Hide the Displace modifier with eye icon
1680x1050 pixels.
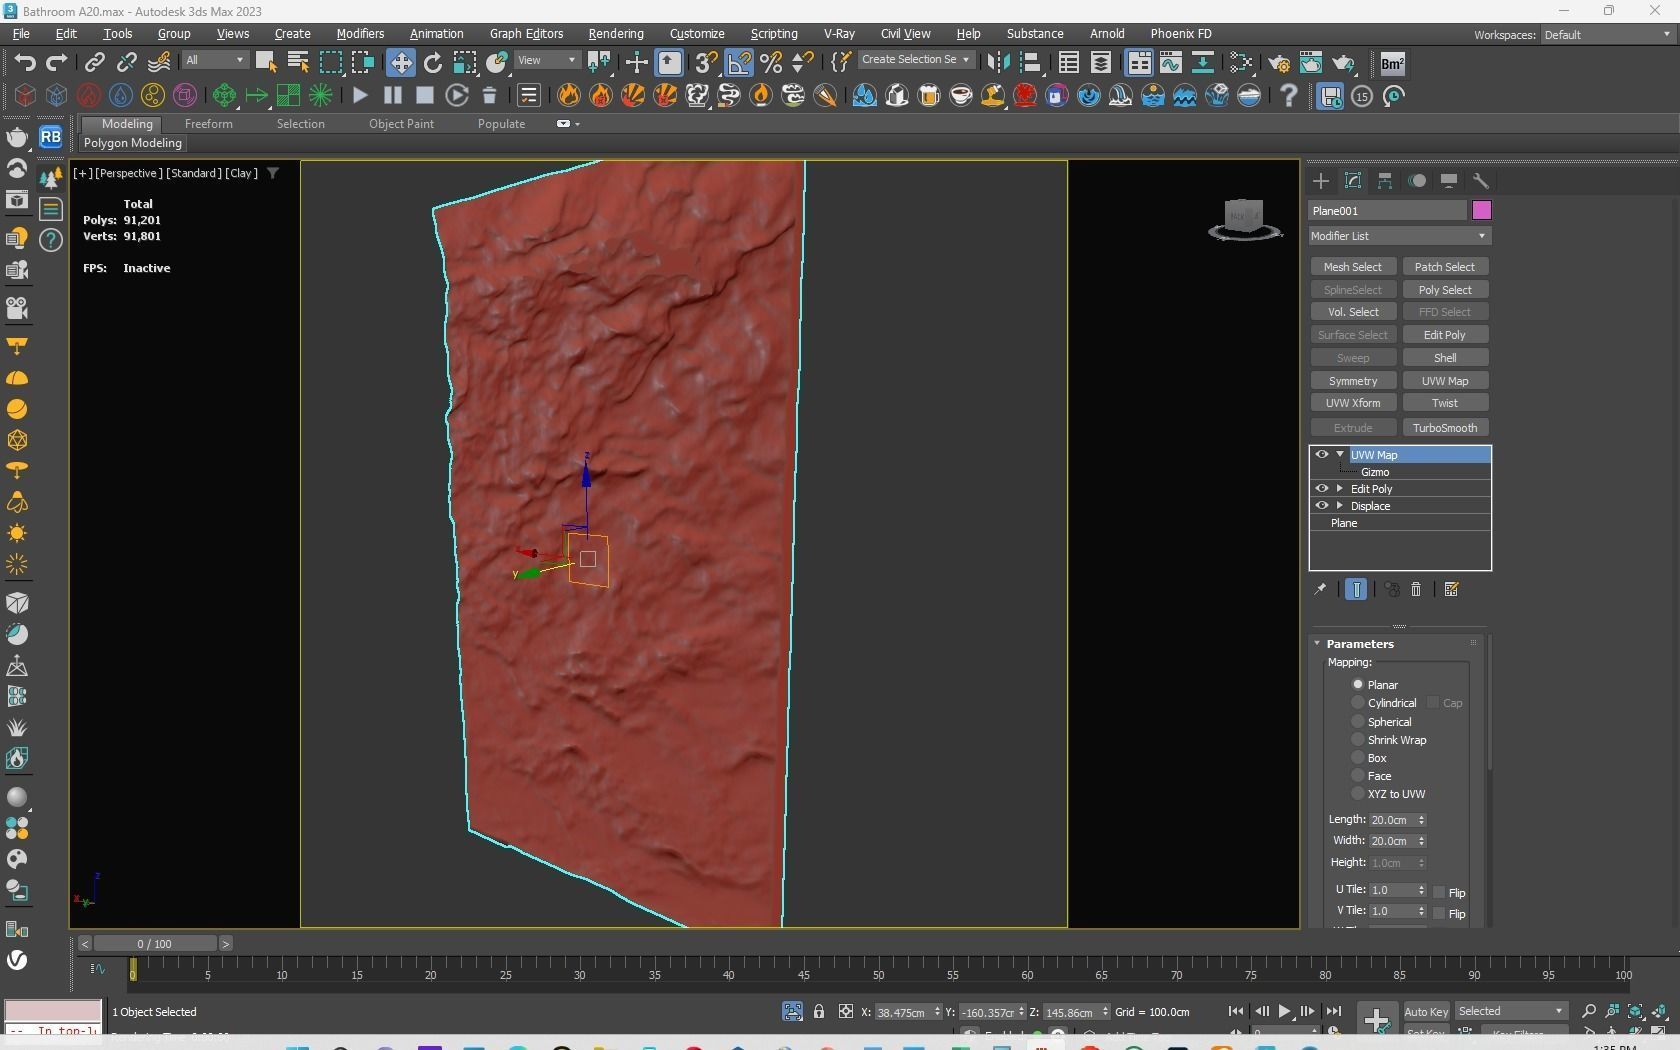tap(1322, 506)
